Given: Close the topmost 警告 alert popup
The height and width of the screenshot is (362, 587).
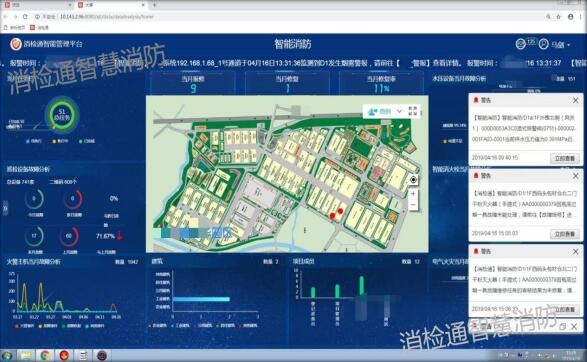Looking at the screenshot, I should [x=575, y=100].
